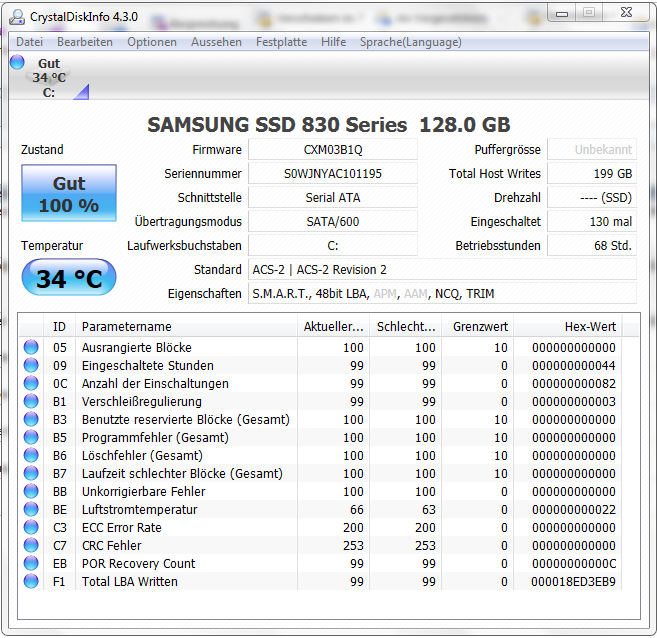Click the Standard field ACS-2 Revision 2

click(x=442, y=269)
